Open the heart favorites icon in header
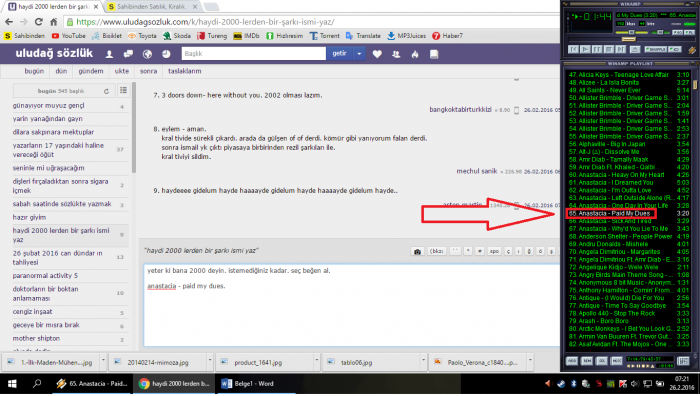The width and height of the screenshot is (700, 396). tap(377, 54)
